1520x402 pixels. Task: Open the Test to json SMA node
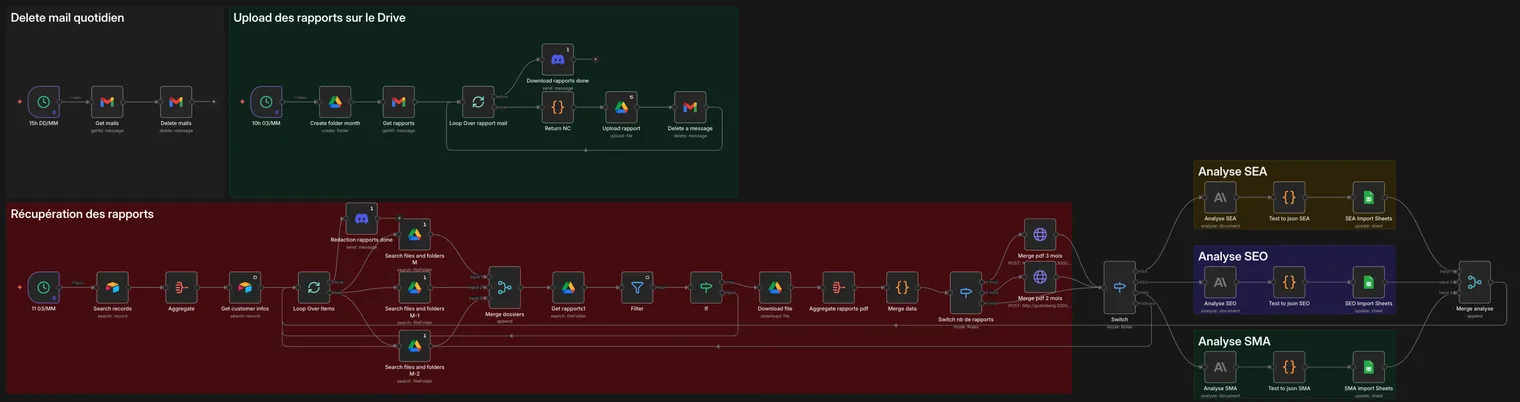1290,367
